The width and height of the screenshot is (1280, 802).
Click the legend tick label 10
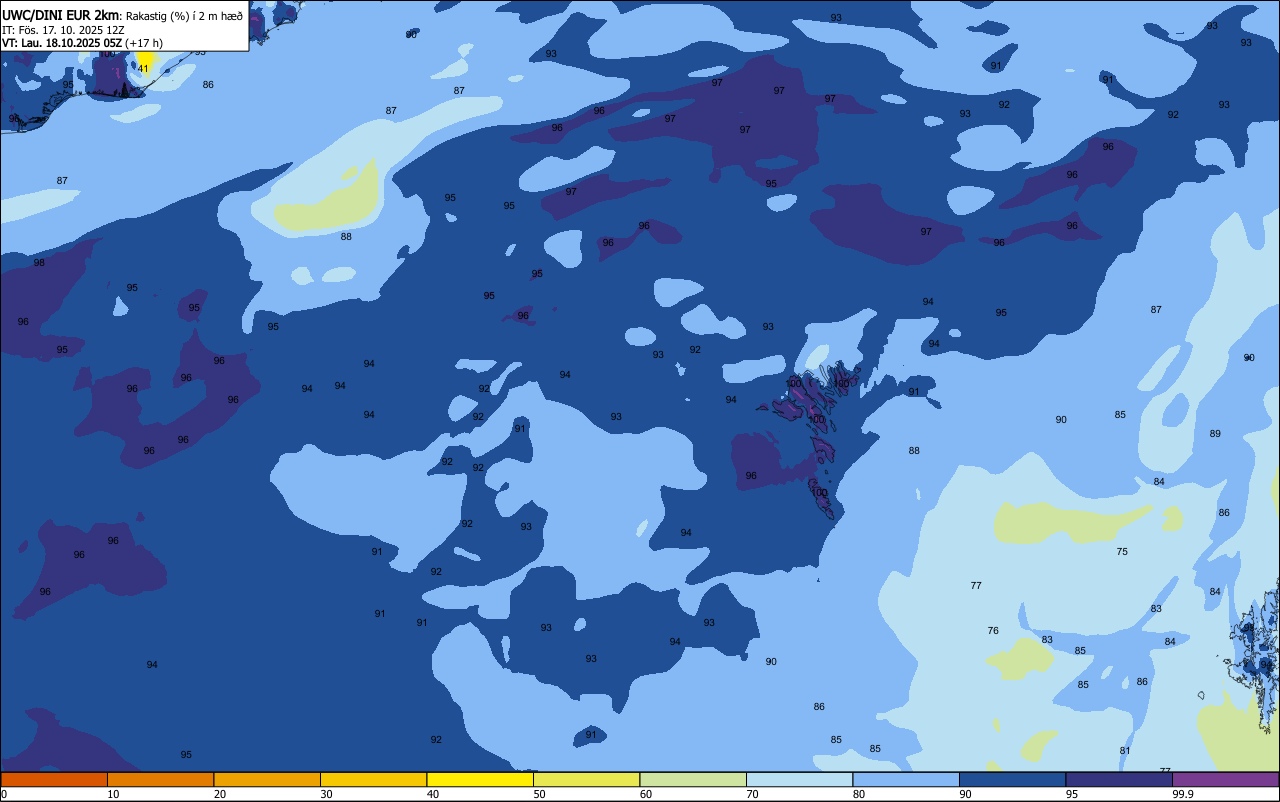114,794
